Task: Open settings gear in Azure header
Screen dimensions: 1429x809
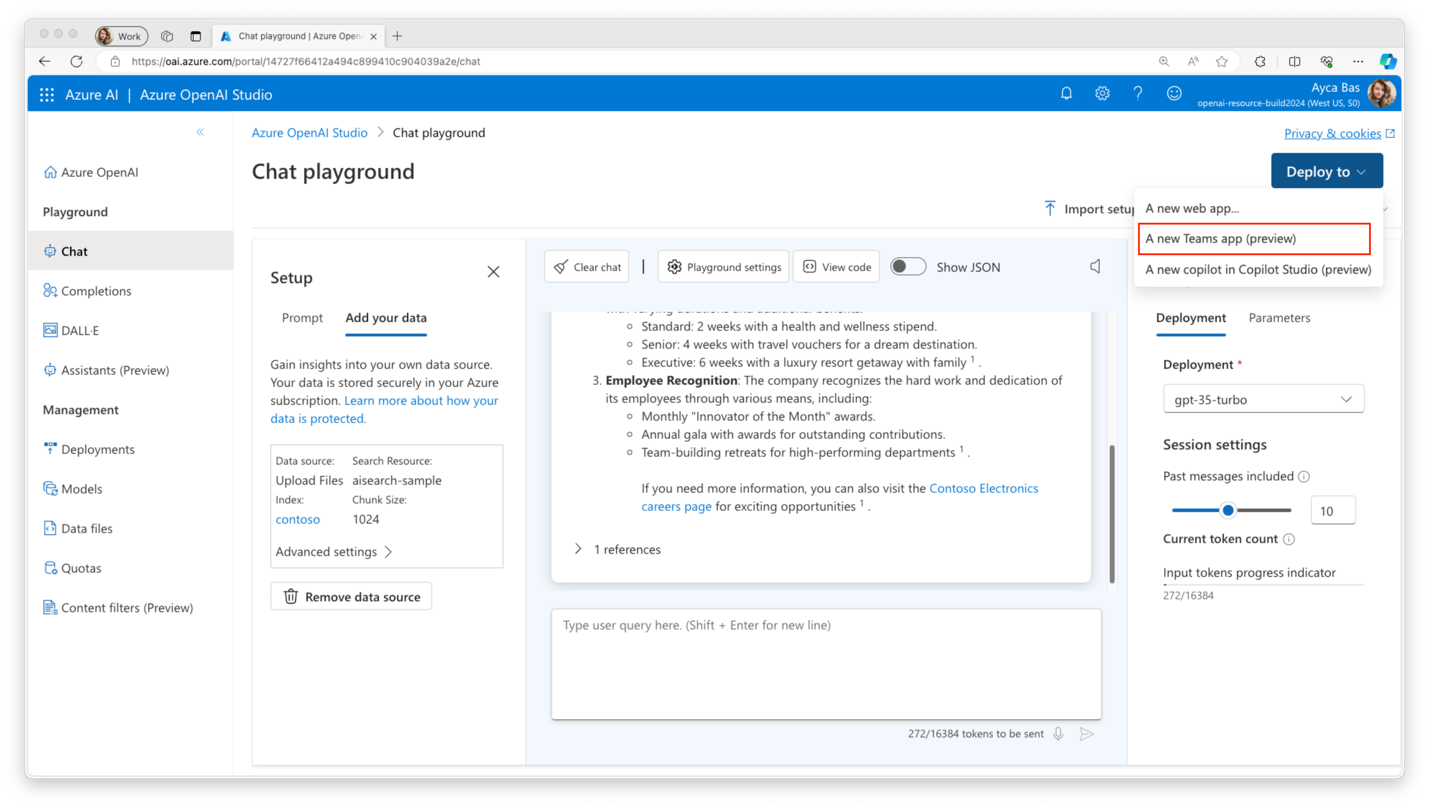Action: click(x=1102, y=93)
